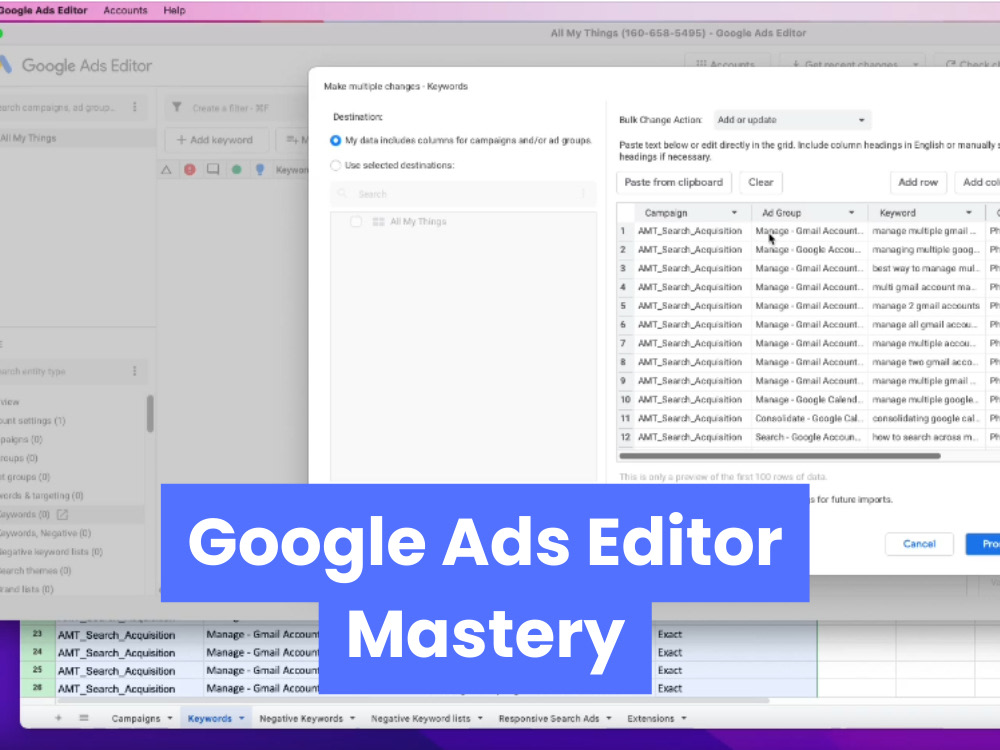Open the Accounts menu in the menu bar
The image size is (1000, 750).
pos(125,10)
